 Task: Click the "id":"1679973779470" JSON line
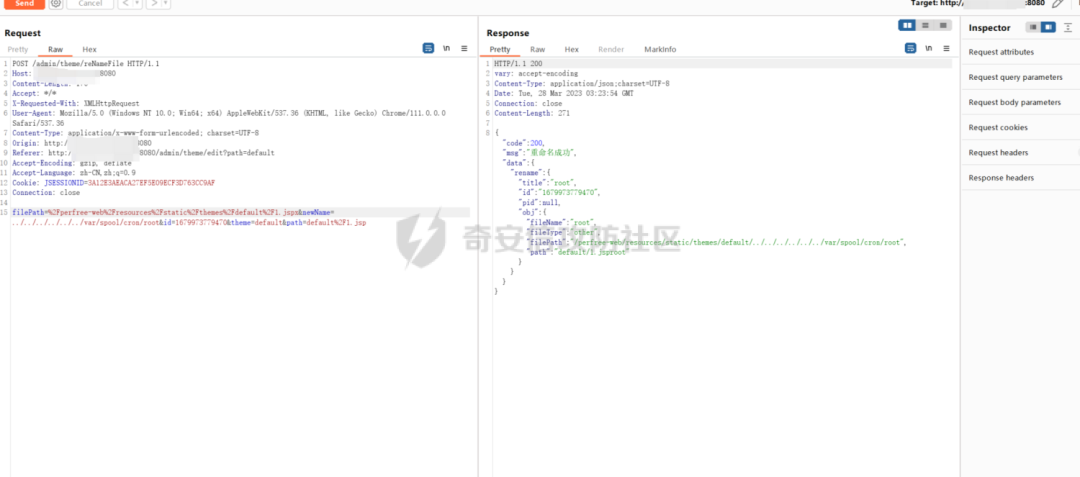559,193
